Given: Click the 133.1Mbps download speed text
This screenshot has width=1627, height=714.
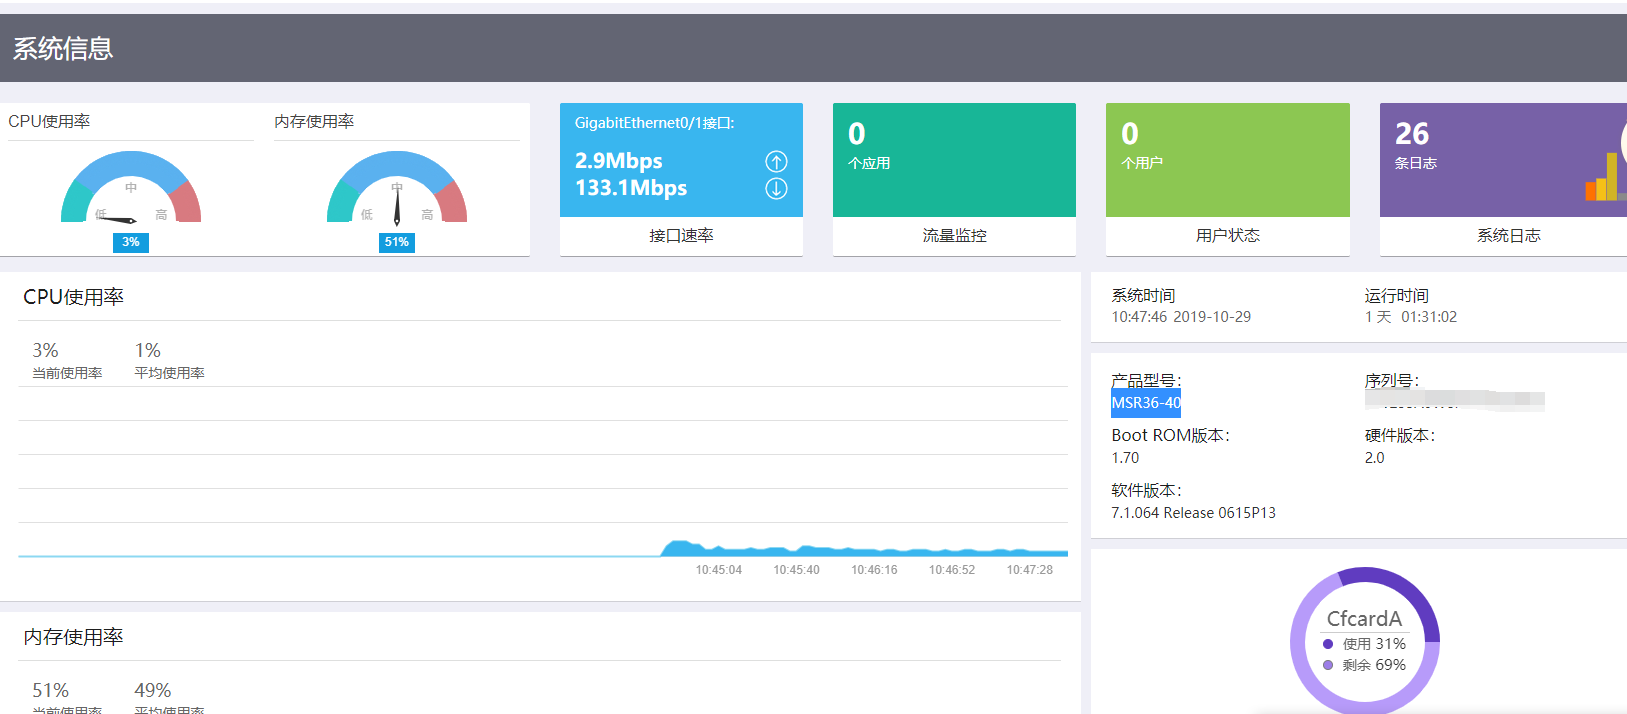Looking at the screenshot, I should click(631, 188).
